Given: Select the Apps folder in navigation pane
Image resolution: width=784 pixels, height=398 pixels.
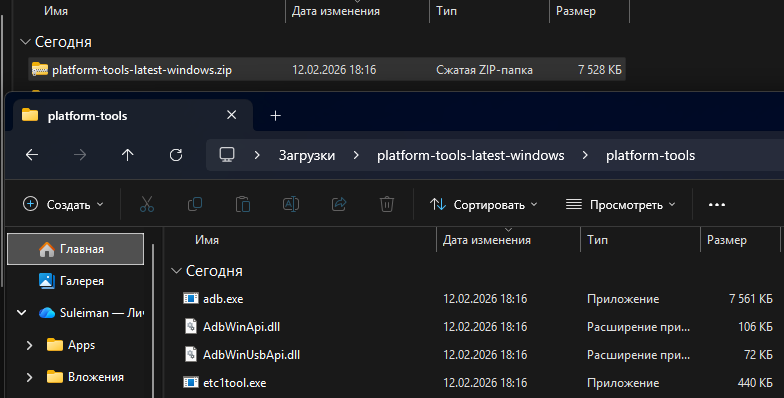Looking at the screenshot, I should tap(81, 345).
